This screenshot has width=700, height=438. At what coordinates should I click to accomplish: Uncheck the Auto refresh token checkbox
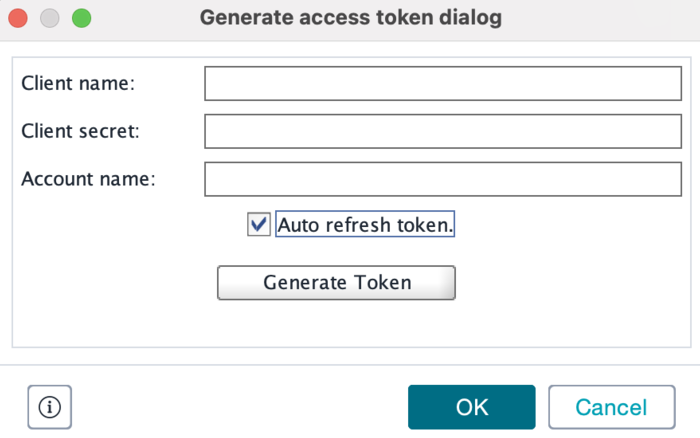coord(259,225)
